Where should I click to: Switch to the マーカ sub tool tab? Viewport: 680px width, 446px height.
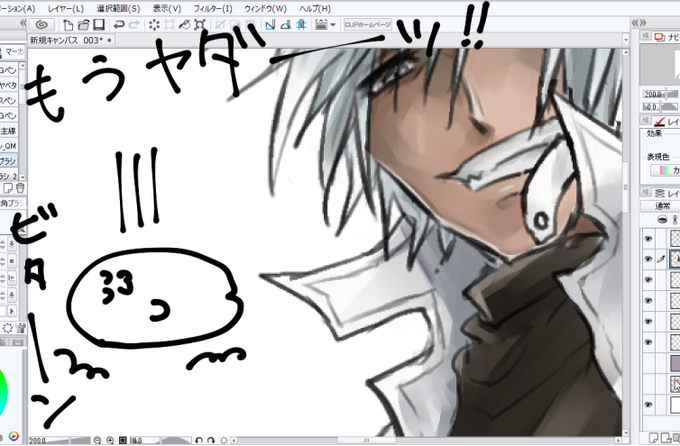(x=13, y=52)
